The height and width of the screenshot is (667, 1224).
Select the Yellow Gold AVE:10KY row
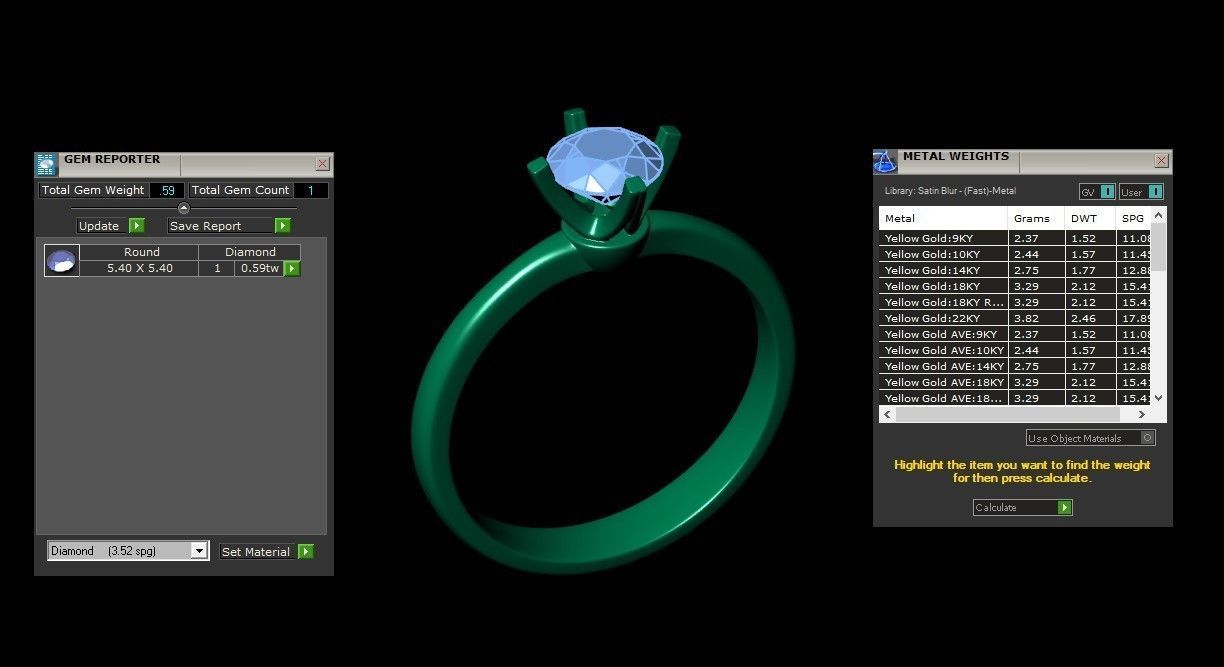[1015, 350]
